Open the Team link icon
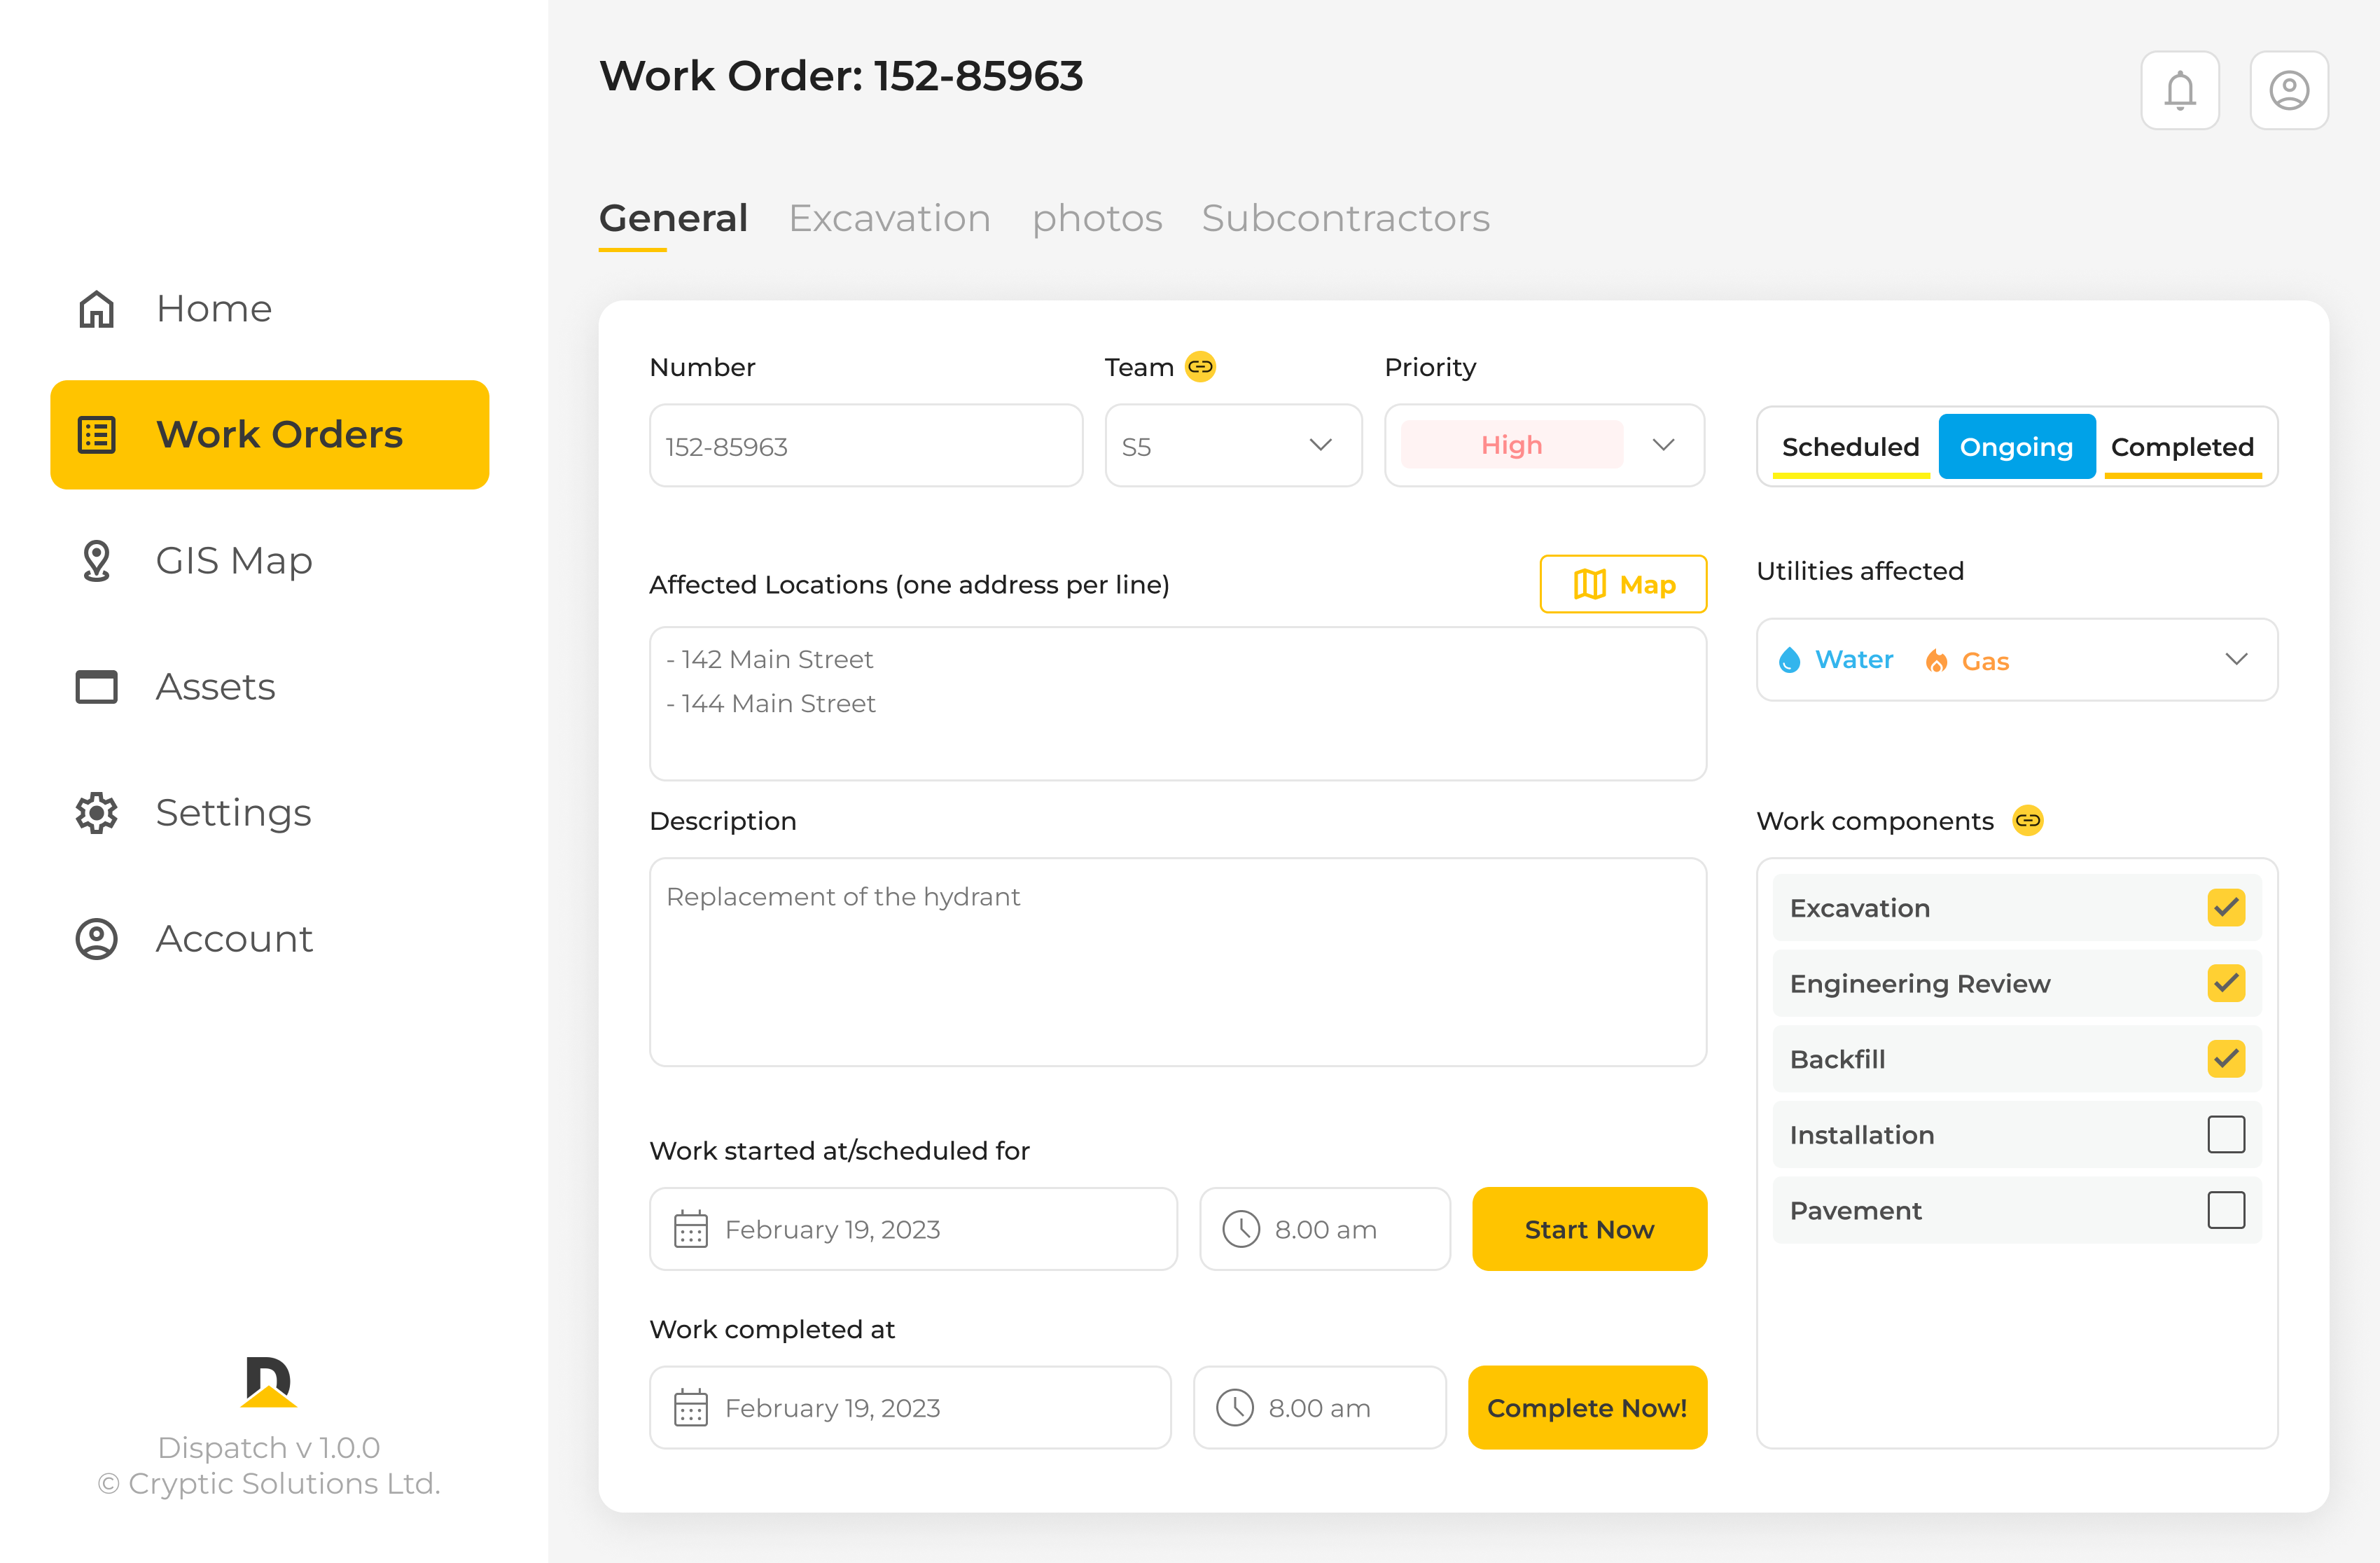2380x1563 pixels. point(1199,367)
